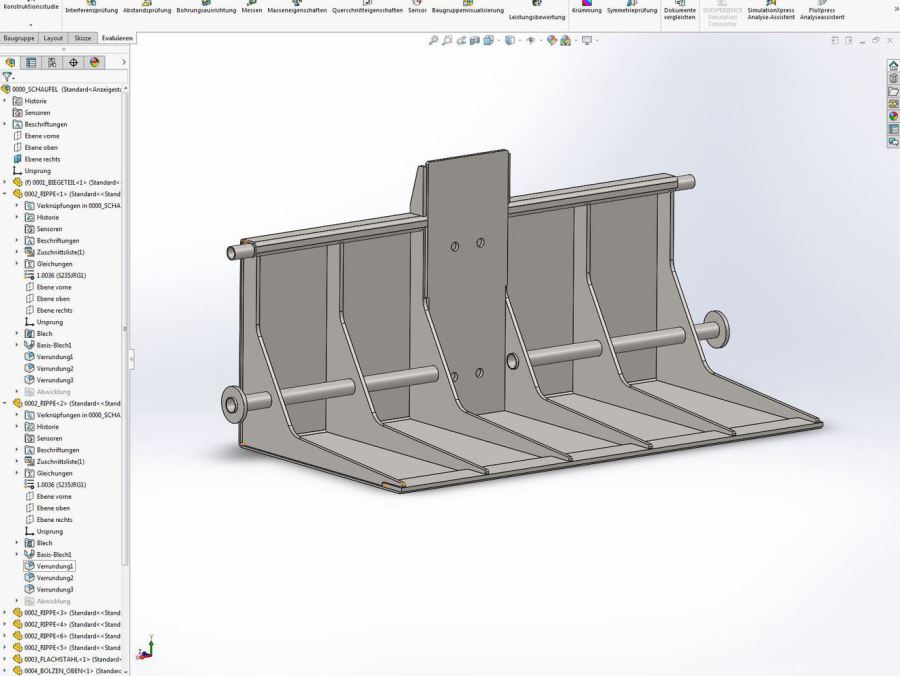The image size is (900, 676).
Task: Expand more manager tabs chevron
Action: click(x=123, y=63)
